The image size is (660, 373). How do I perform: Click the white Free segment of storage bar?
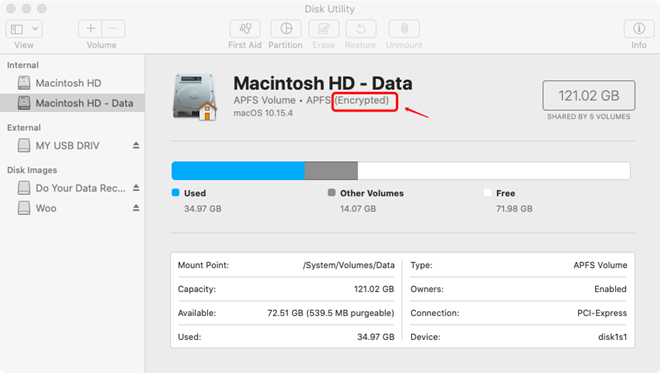[494, 171]
